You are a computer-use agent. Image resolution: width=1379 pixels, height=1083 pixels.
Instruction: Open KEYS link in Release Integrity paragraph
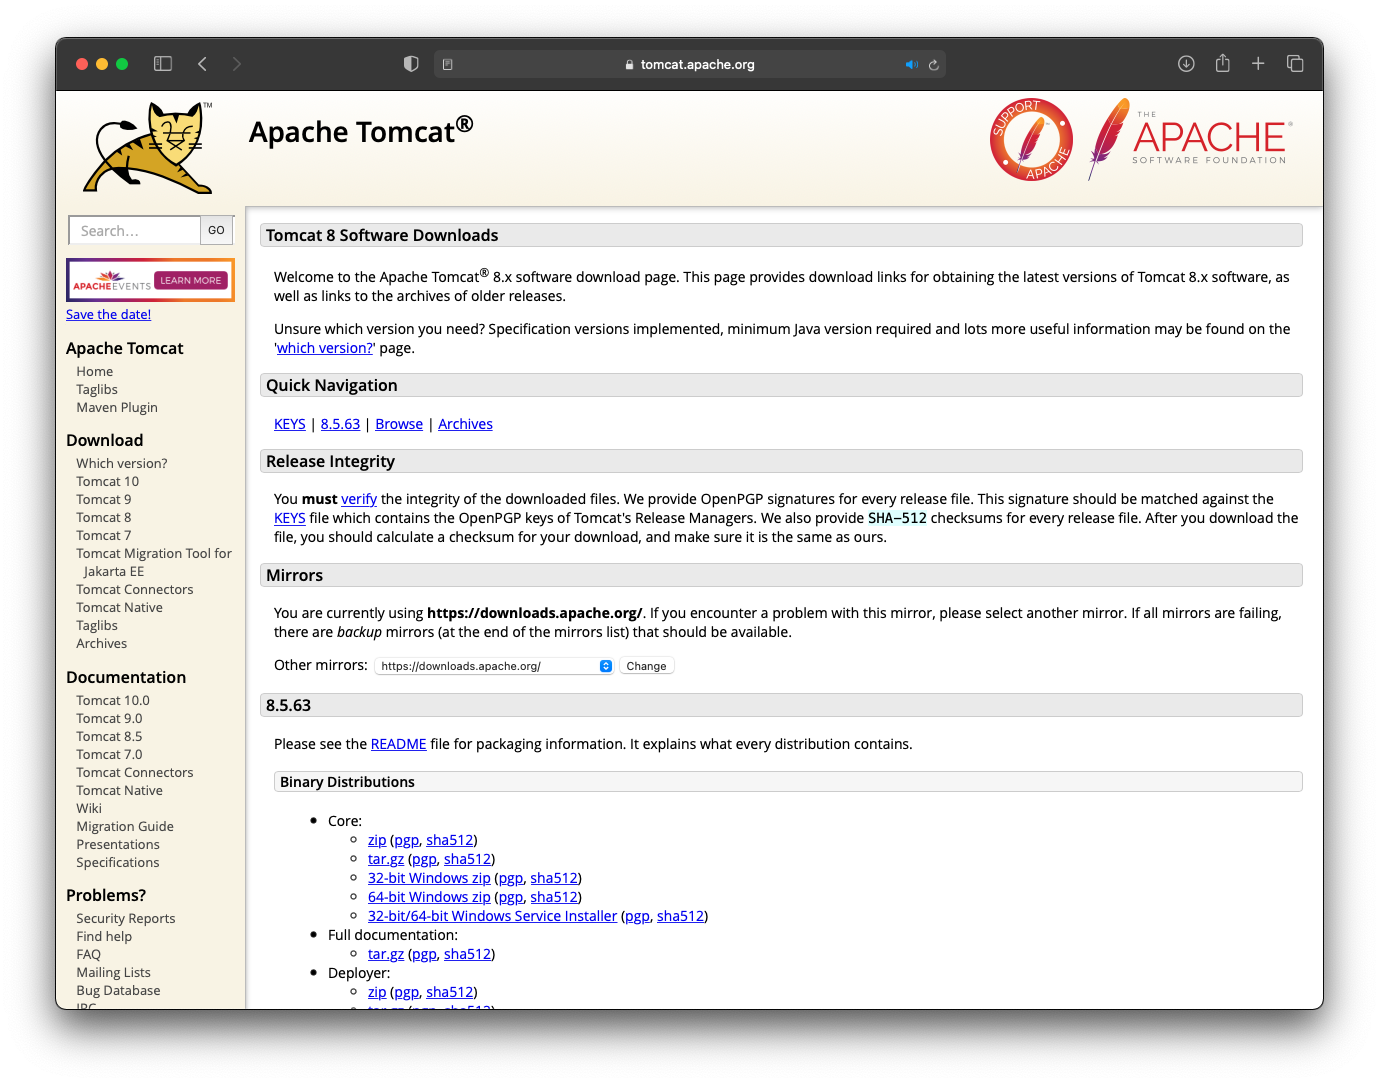(x=290, y=518)
